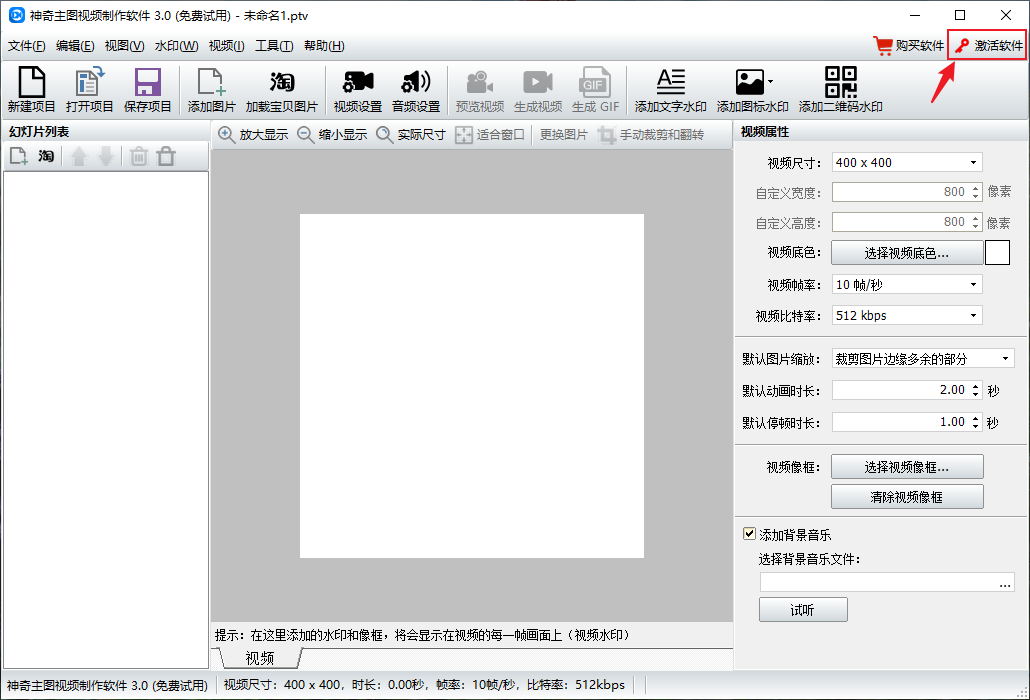Decrease default pause duration (默认停顿时长) spinner
This screenshot has height=700, width=1030.
(975, 427)
